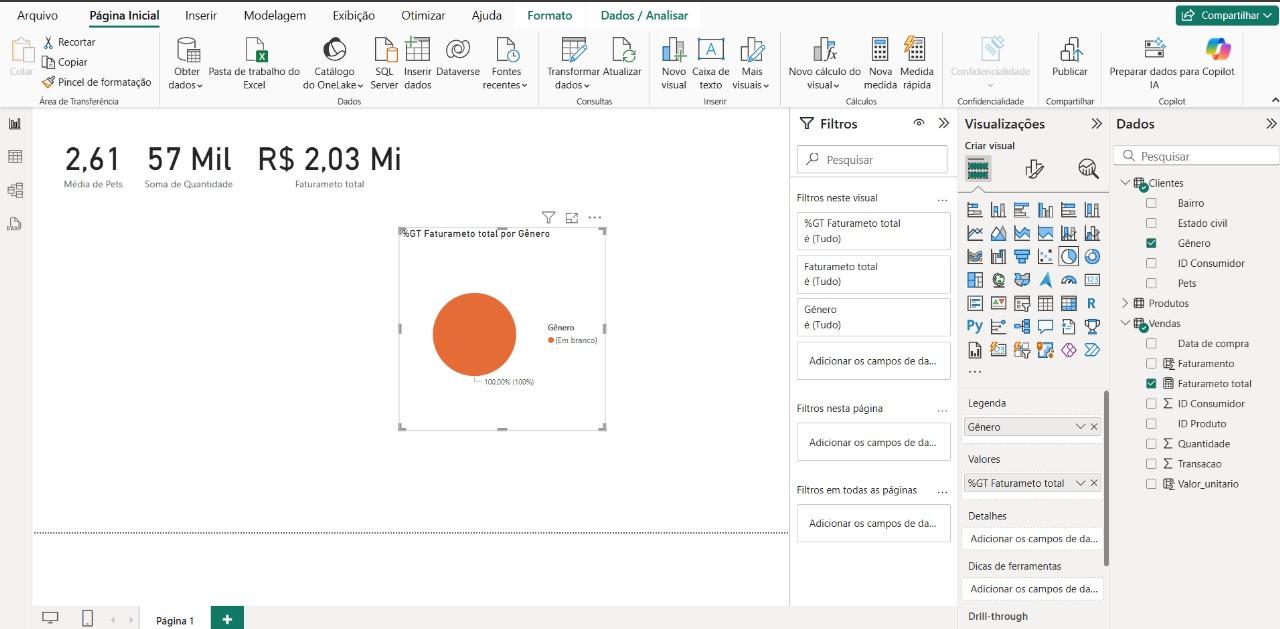
Task: Select the Donut chart visualization
Action: pyautogui.click(x=1092, y=257)
